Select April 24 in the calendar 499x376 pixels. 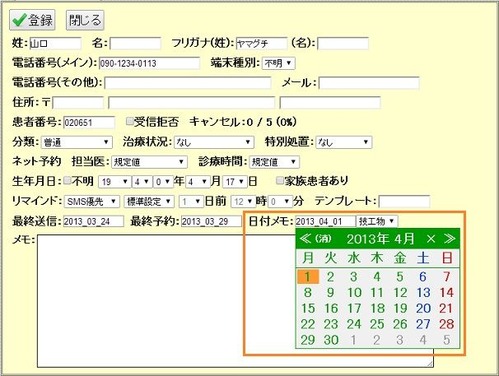click(x=354, y=324)
